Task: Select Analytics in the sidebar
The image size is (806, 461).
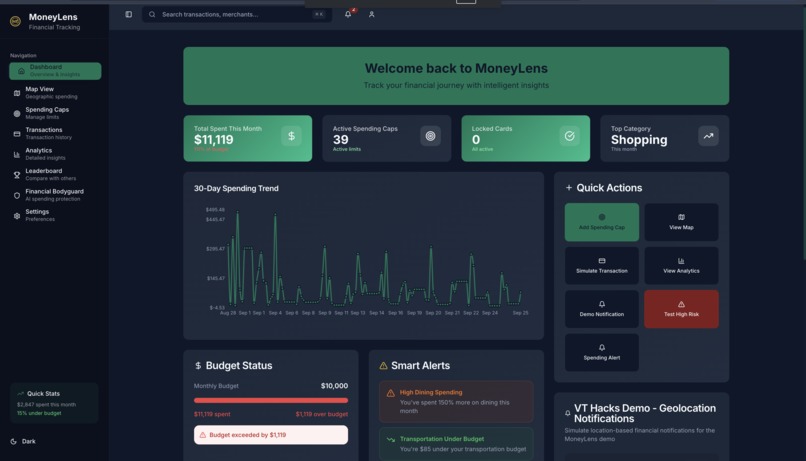Action: [55, 154]
